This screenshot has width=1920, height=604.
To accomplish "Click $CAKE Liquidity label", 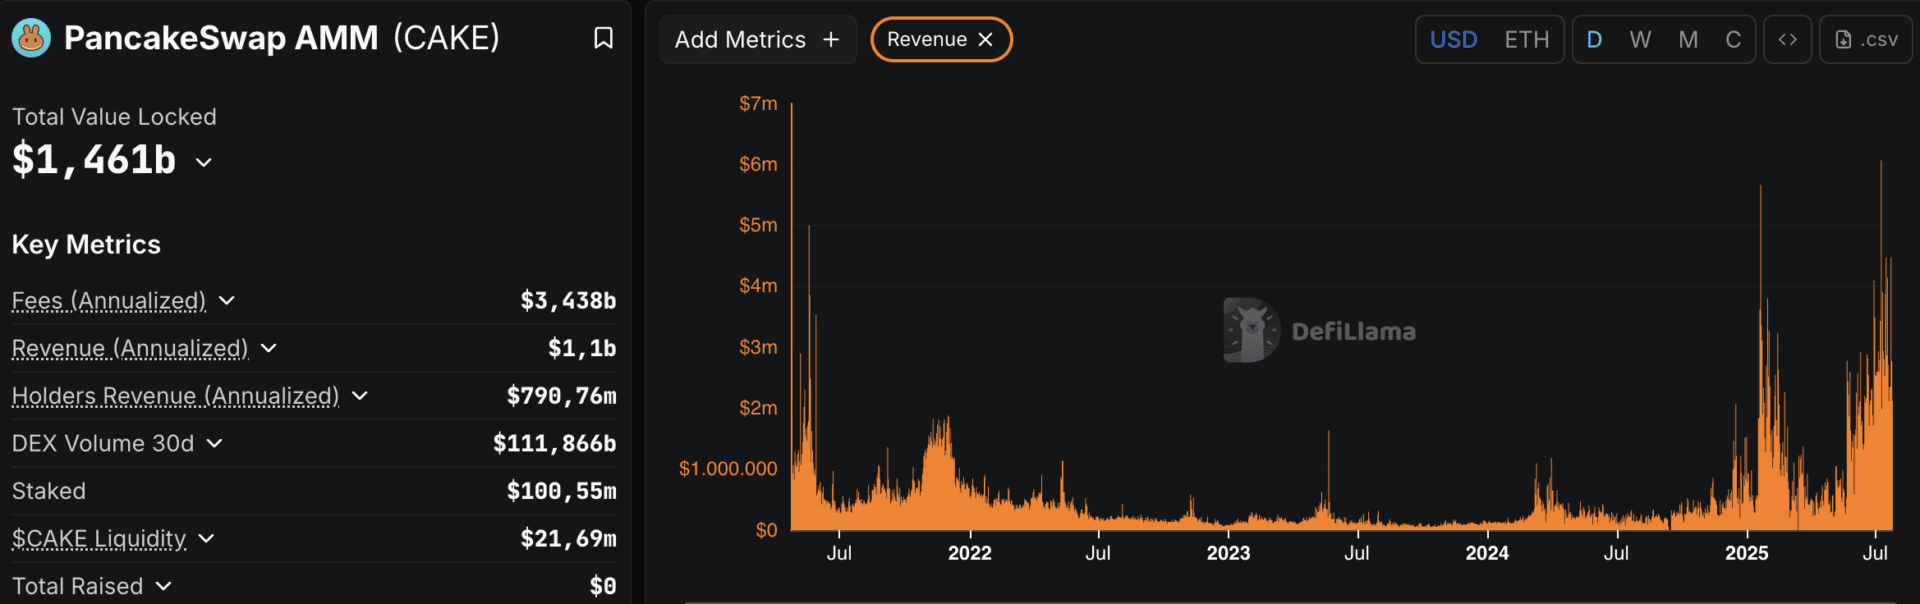I will pos(99,539).
